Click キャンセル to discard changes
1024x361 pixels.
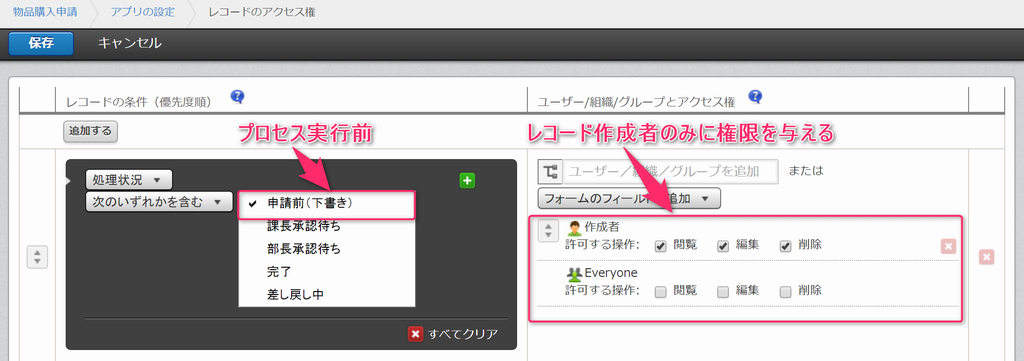pos(129,44)
